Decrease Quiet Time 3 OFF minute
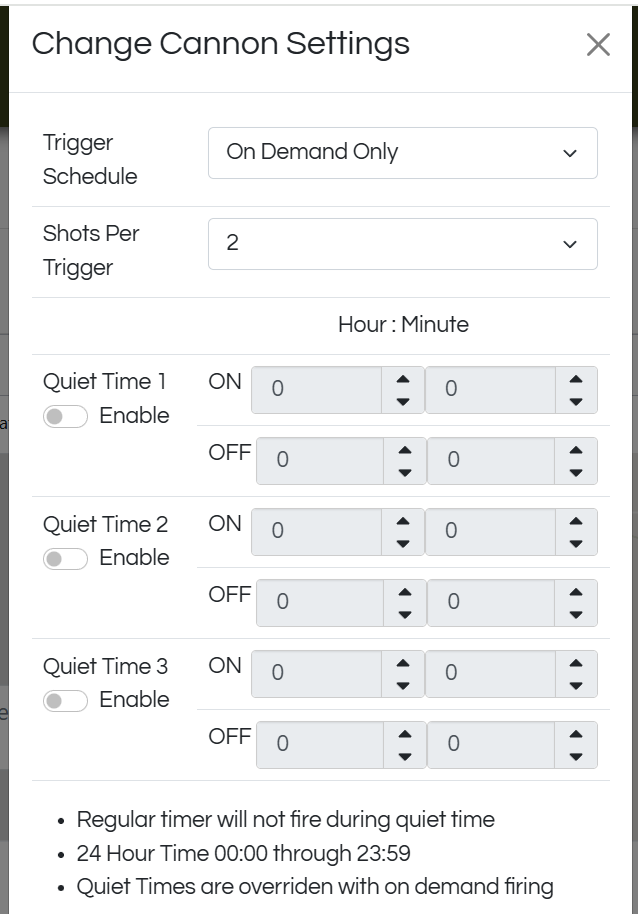The image size is (638, 914). (576, 756)
